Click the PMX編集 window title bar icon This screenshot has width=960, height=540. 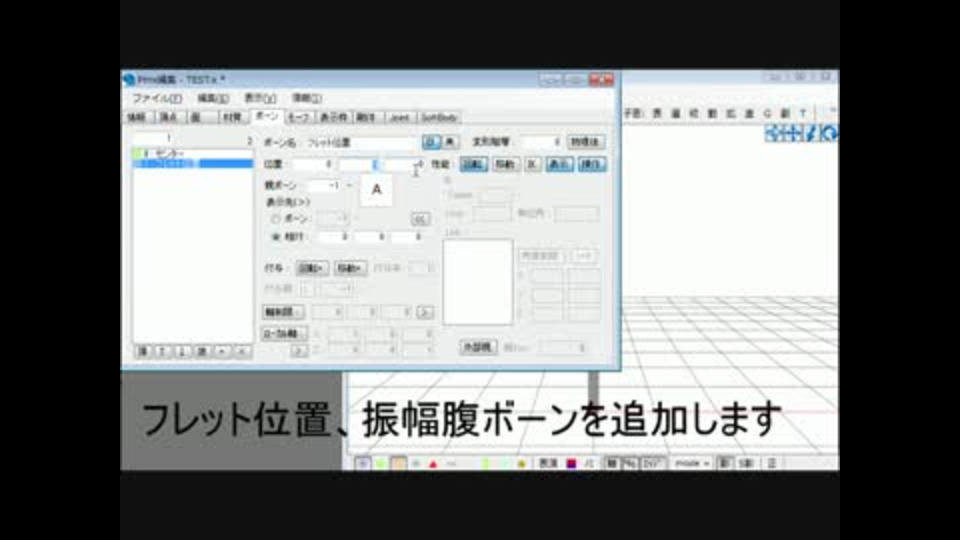click(x=129, y=80)
